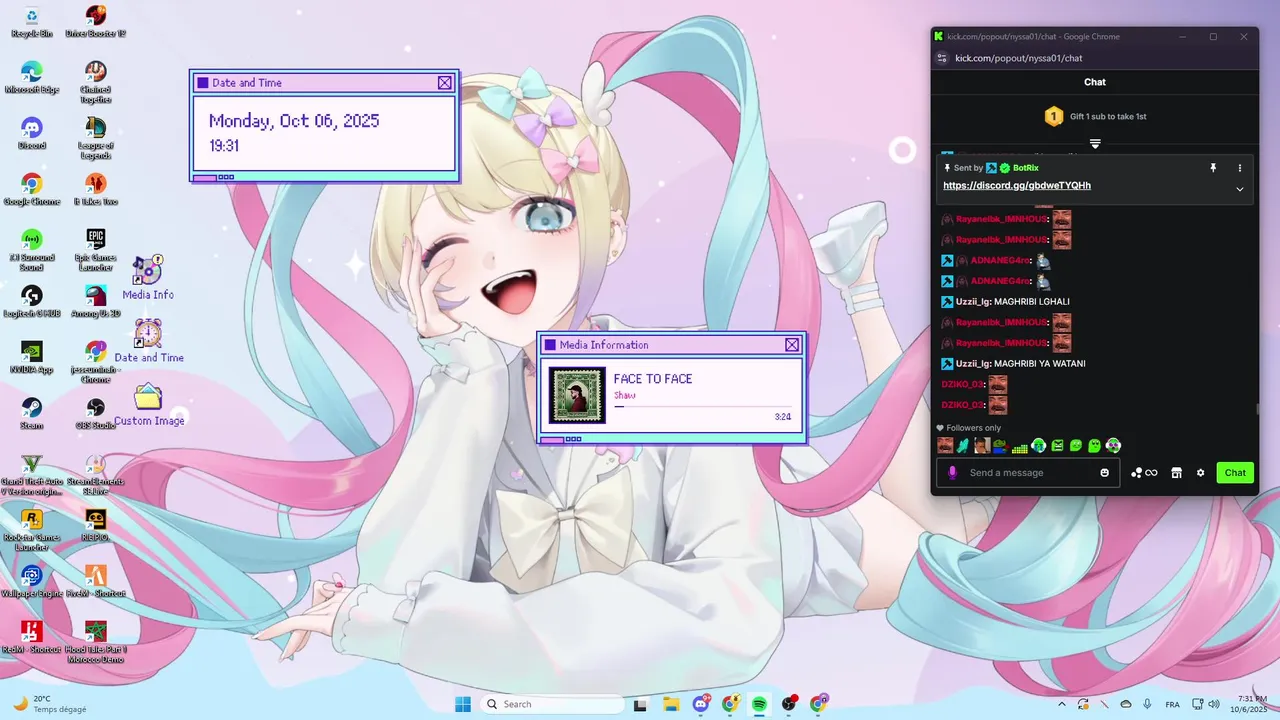Click the FRA language indicator in the taskbar
This screenshot has width=1280, height=720.
coord(1172,704)
